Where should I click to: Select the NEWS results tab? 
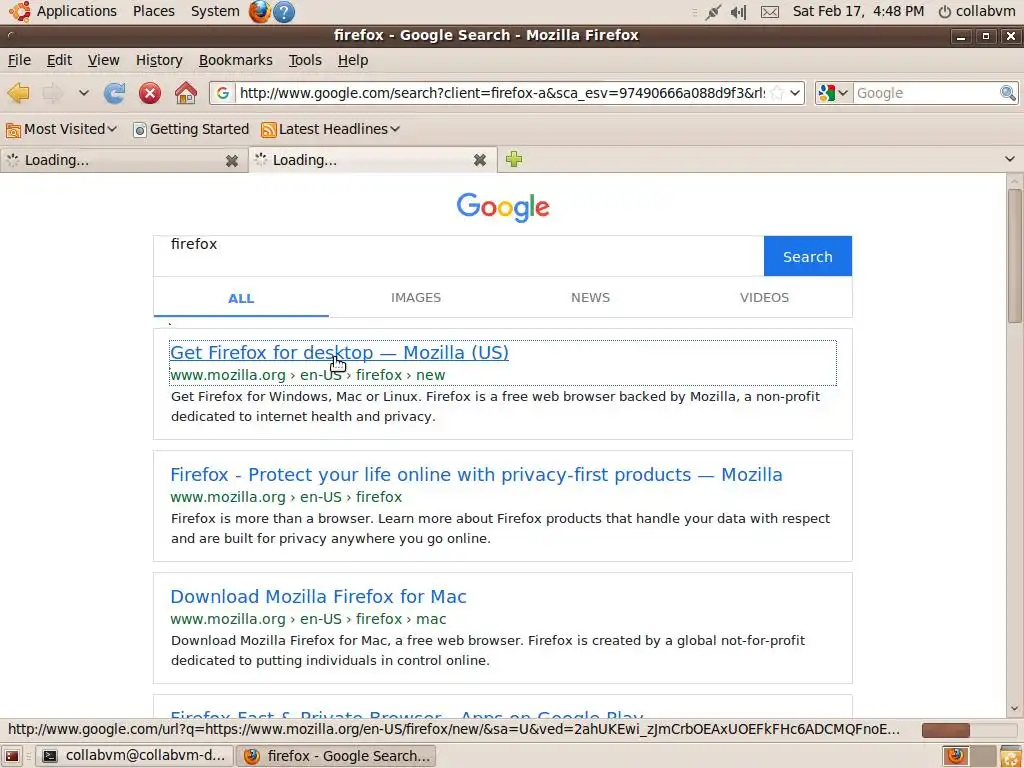(x=590, y=298)
